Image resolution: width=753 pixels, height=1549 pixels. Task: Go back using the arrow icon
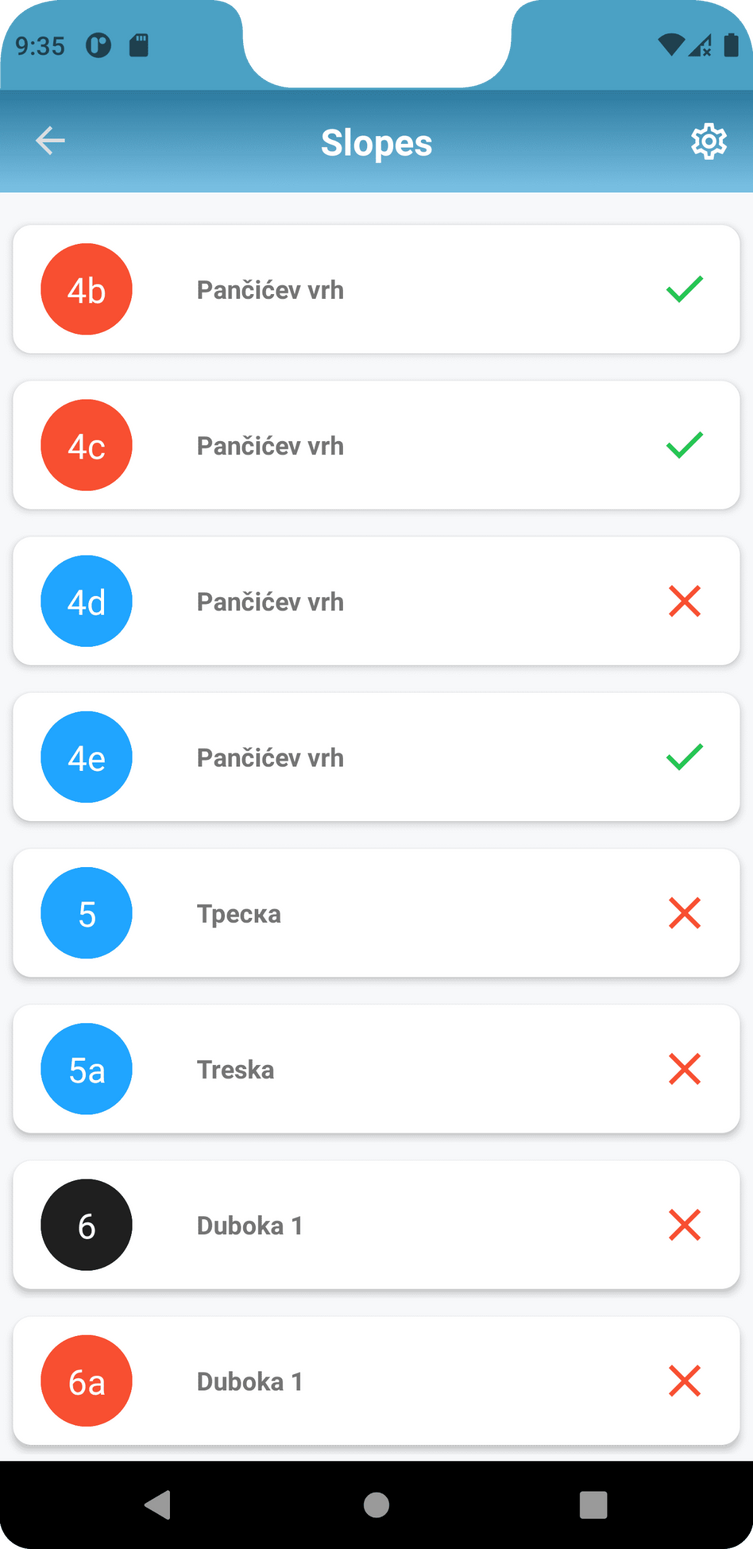click(50, 141)
